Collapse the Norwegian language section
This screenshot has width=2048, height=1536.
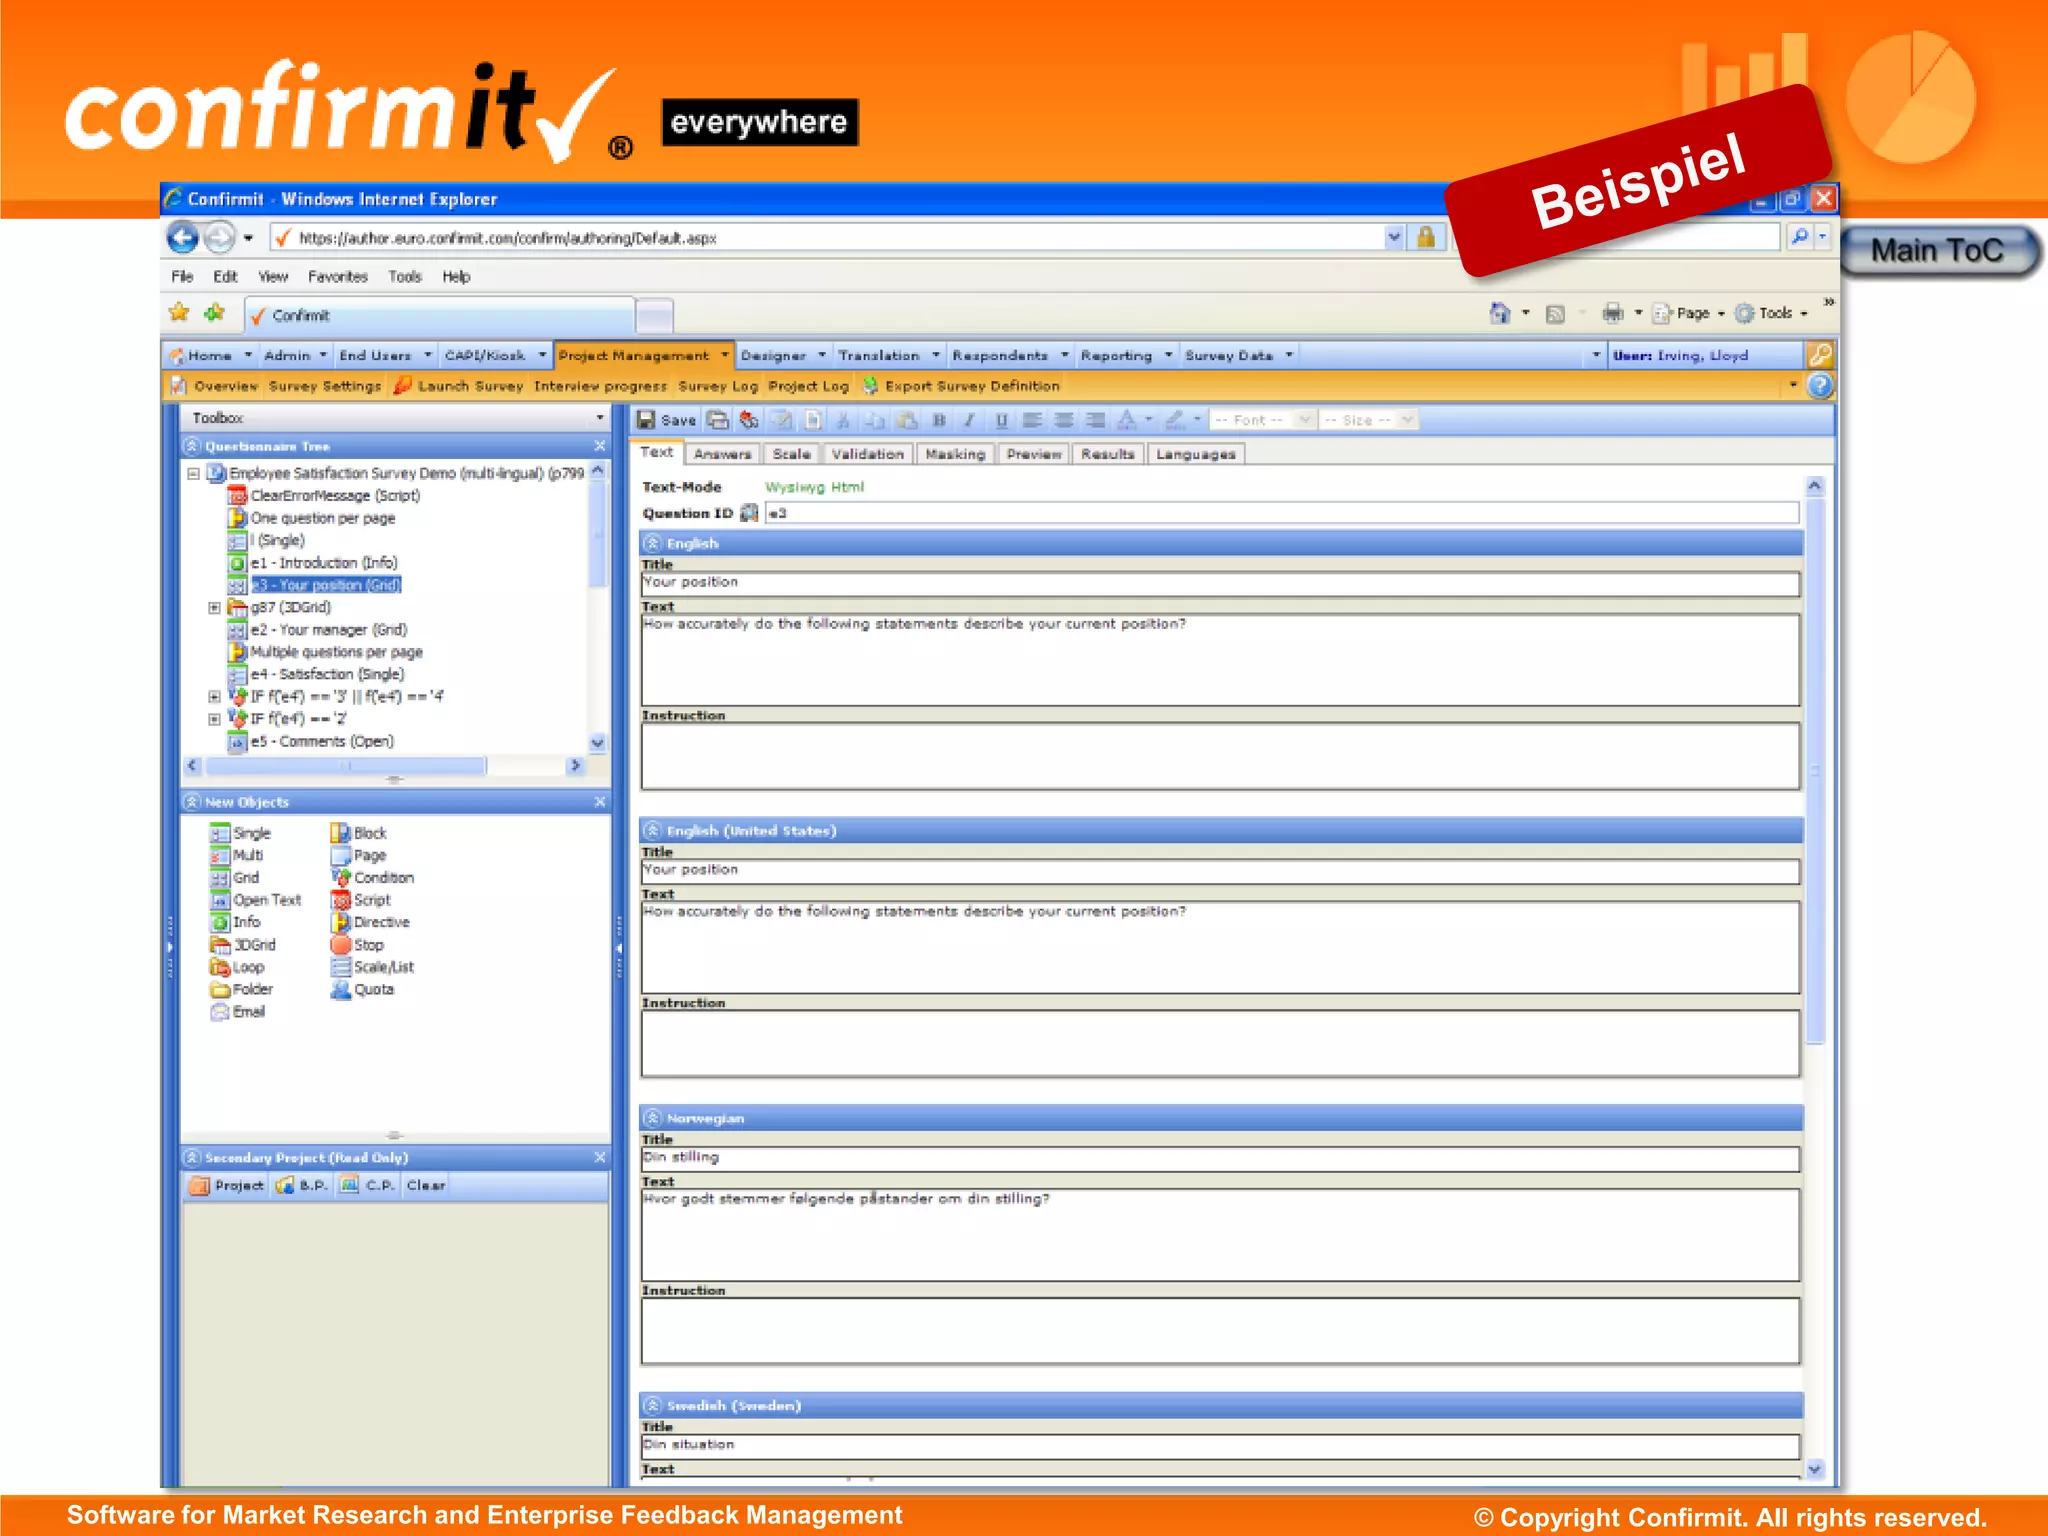click(652, 1118)
